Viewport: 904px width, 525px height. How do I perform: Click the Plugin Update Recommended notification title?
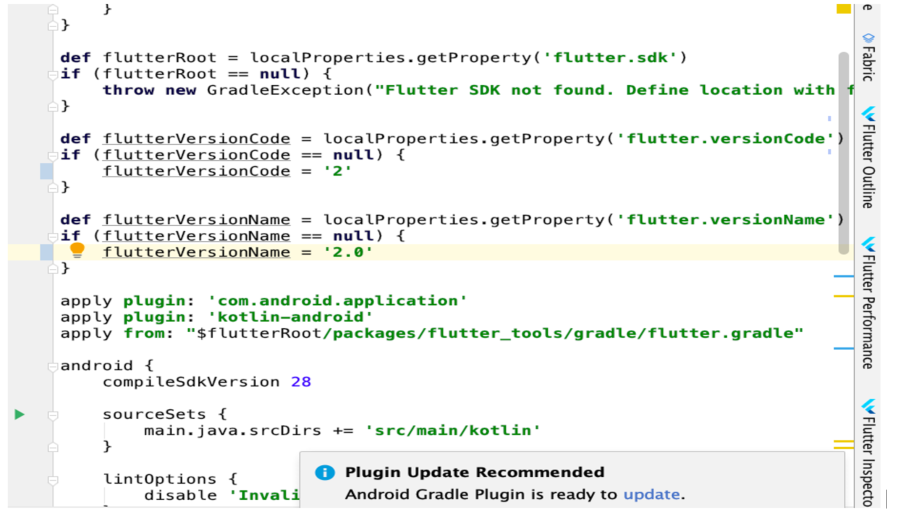click(x=474, y=472)
